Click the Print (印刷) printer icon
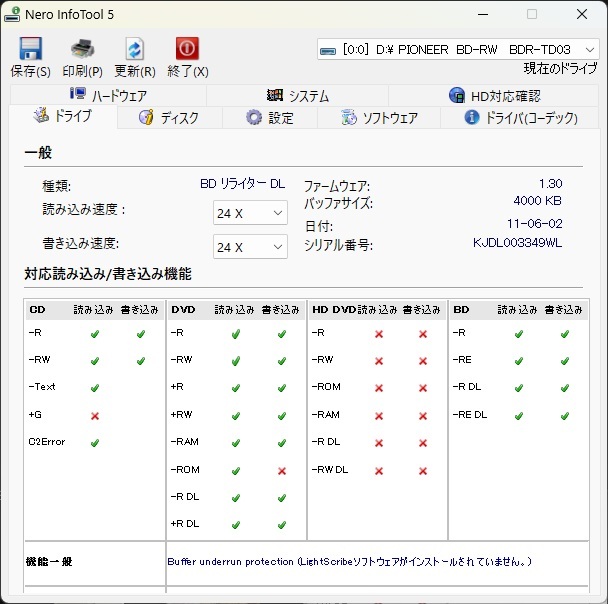The height and width of the screenshot is (604, 608). pos(82,50)
